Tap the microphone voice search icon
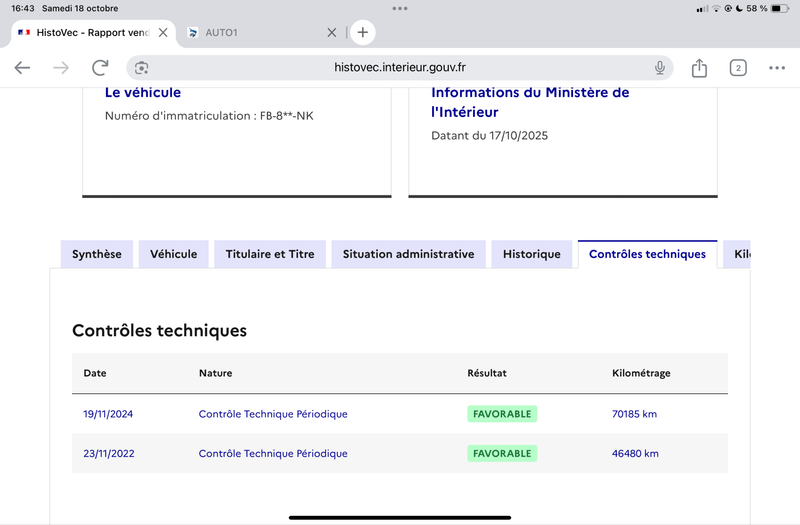This screenshot has height=525, width=800. [x=660, y=68]
